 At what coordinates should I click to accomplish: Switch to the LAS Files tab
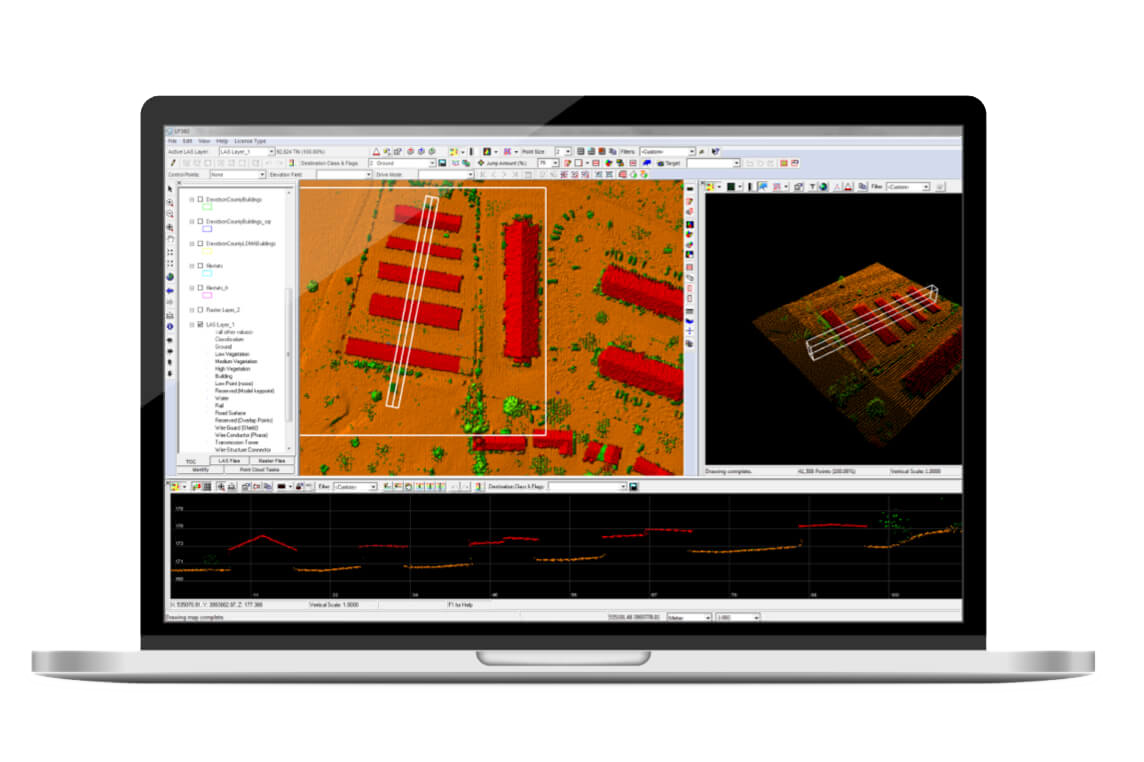click(229, 461)
